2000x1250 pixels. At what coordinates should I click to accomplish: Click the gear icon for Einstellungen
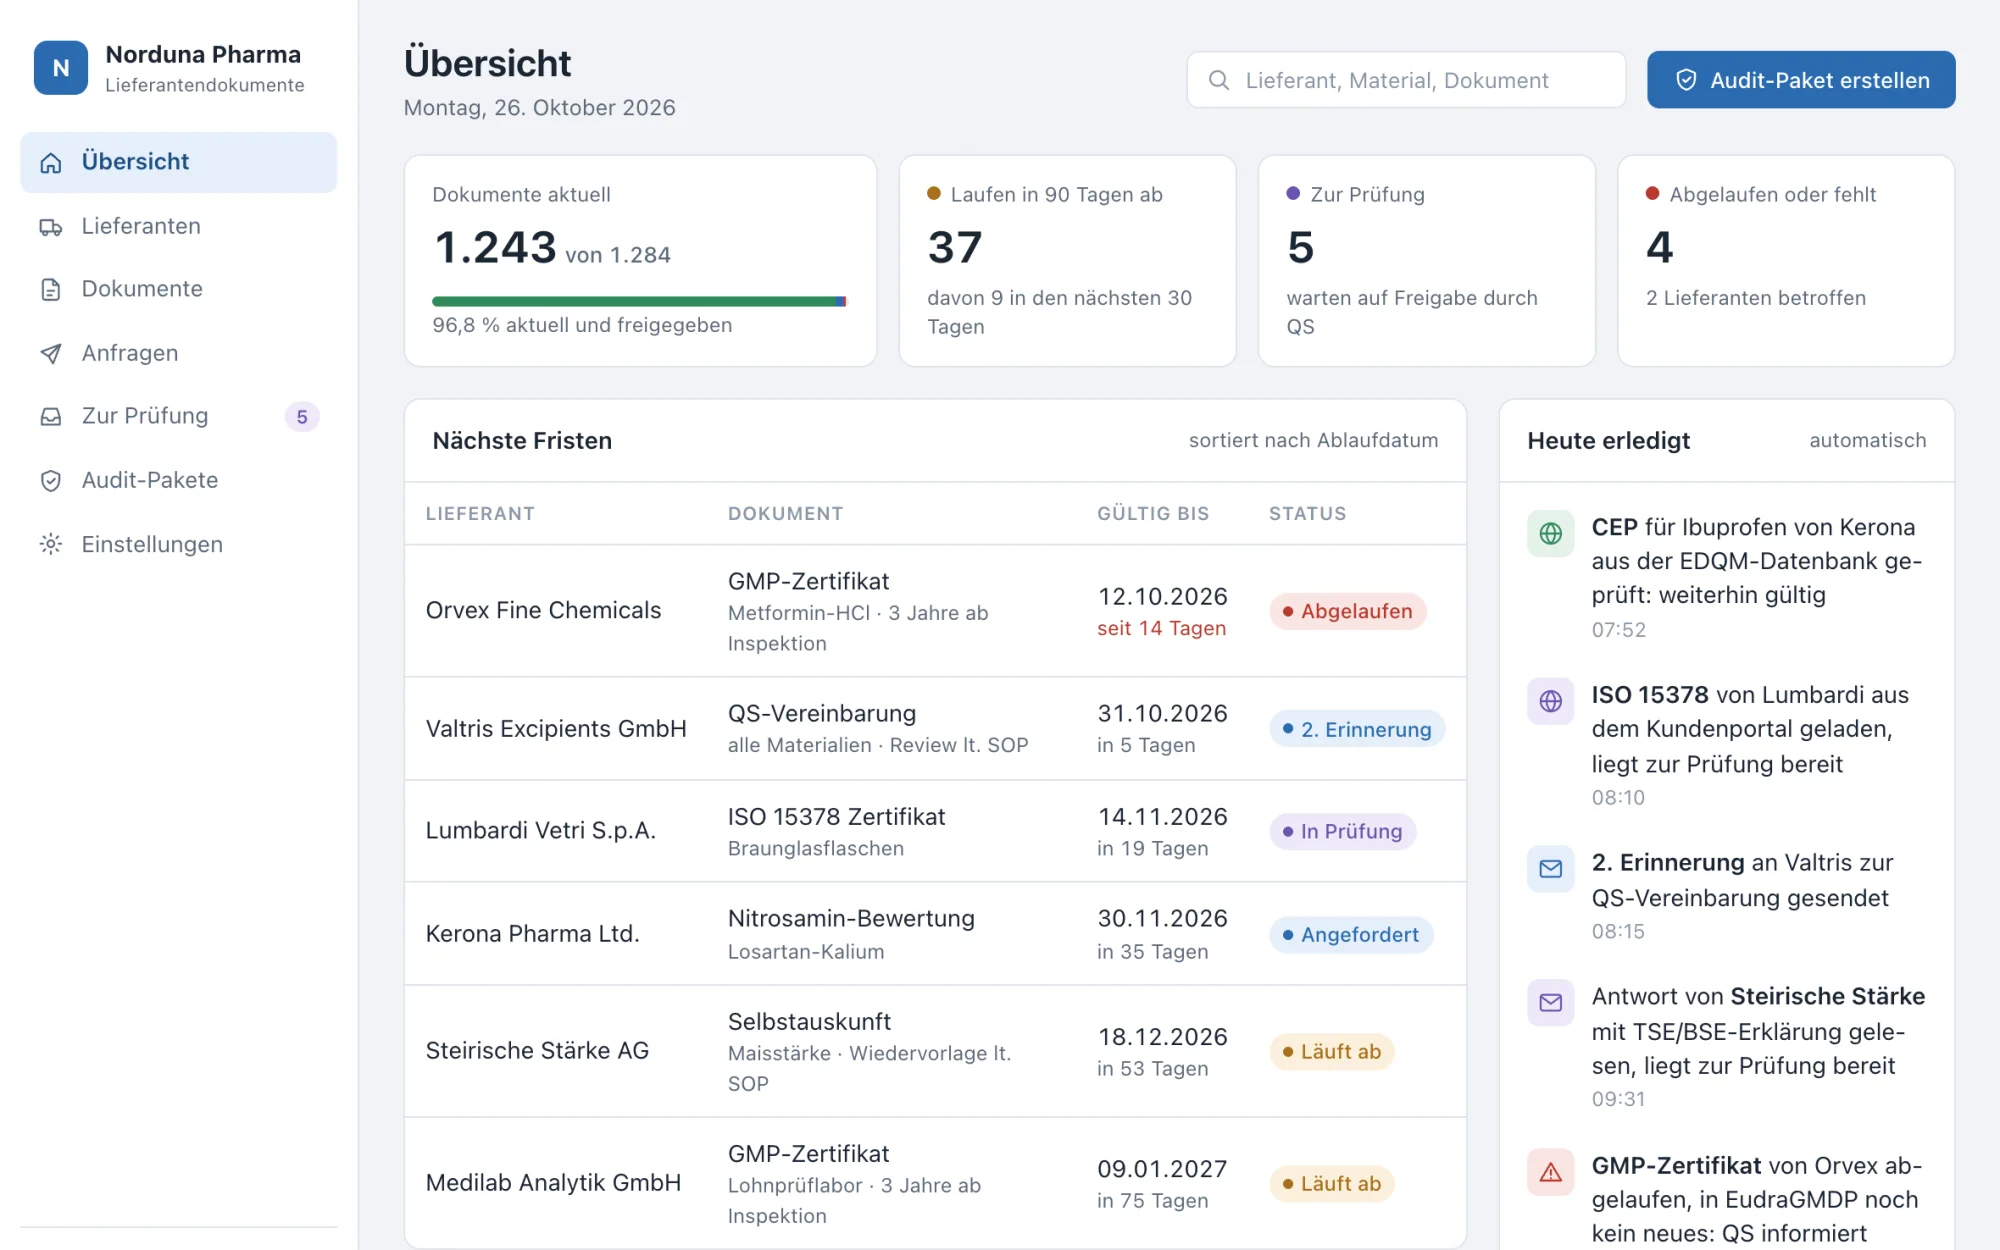tap(51, 544)
